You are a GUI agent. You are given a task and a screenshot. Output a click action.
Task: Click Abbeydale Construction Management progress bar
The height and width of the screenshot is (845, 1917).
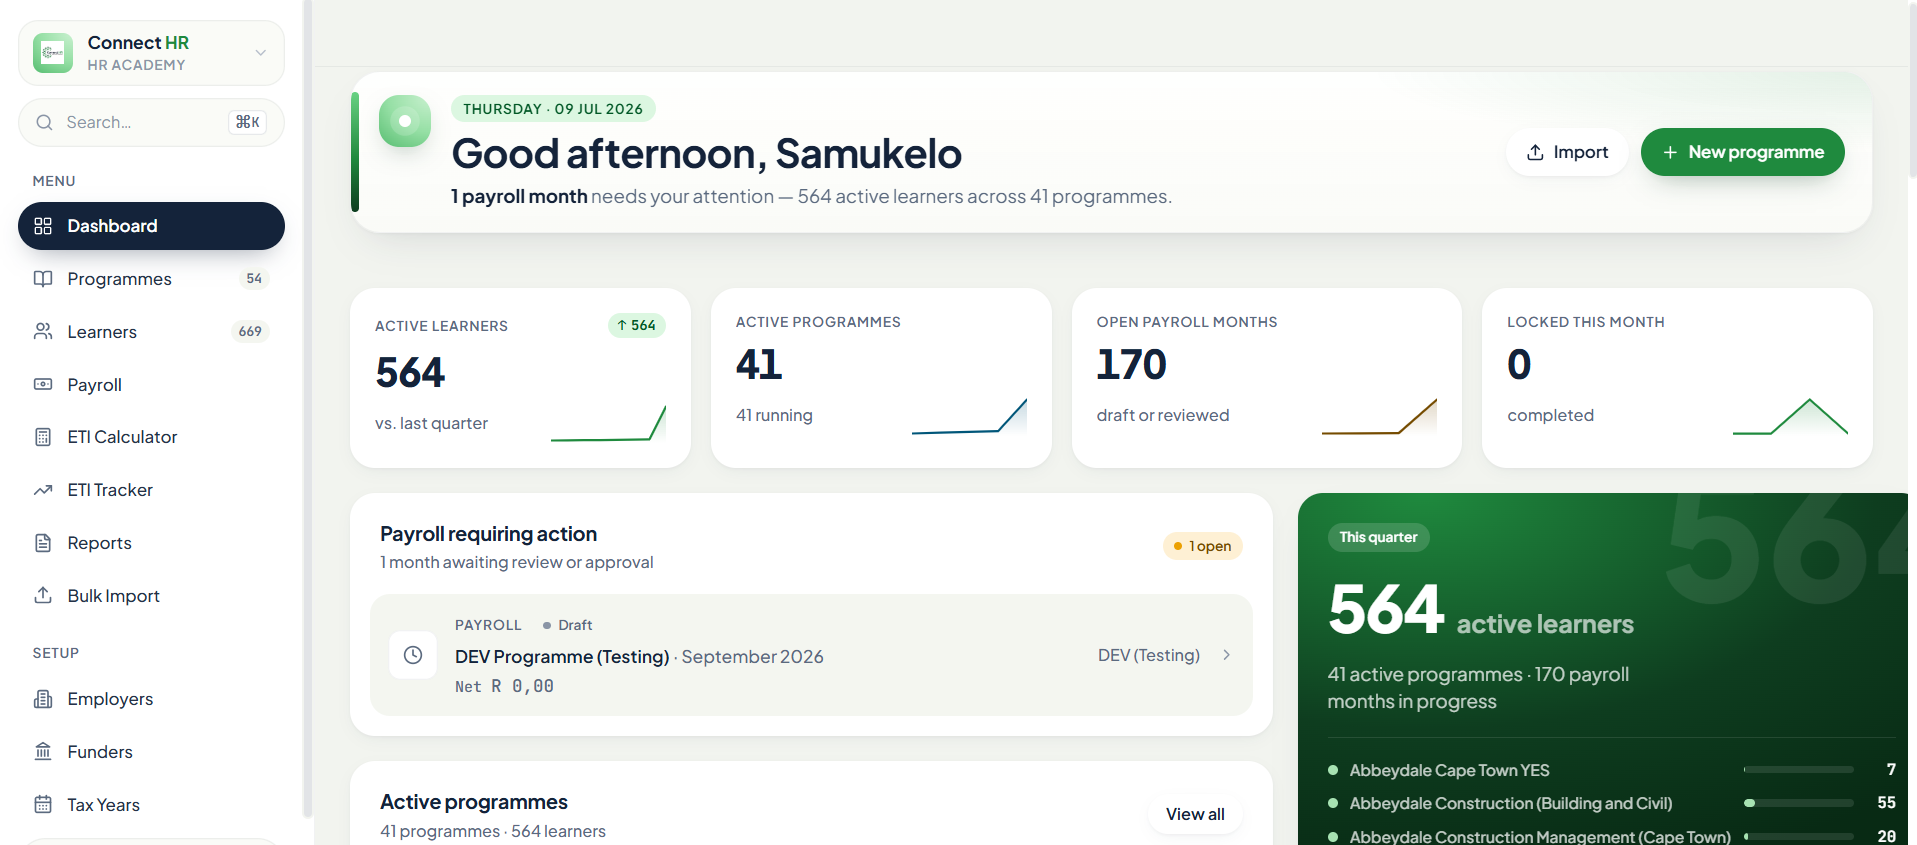(1799, 836)
